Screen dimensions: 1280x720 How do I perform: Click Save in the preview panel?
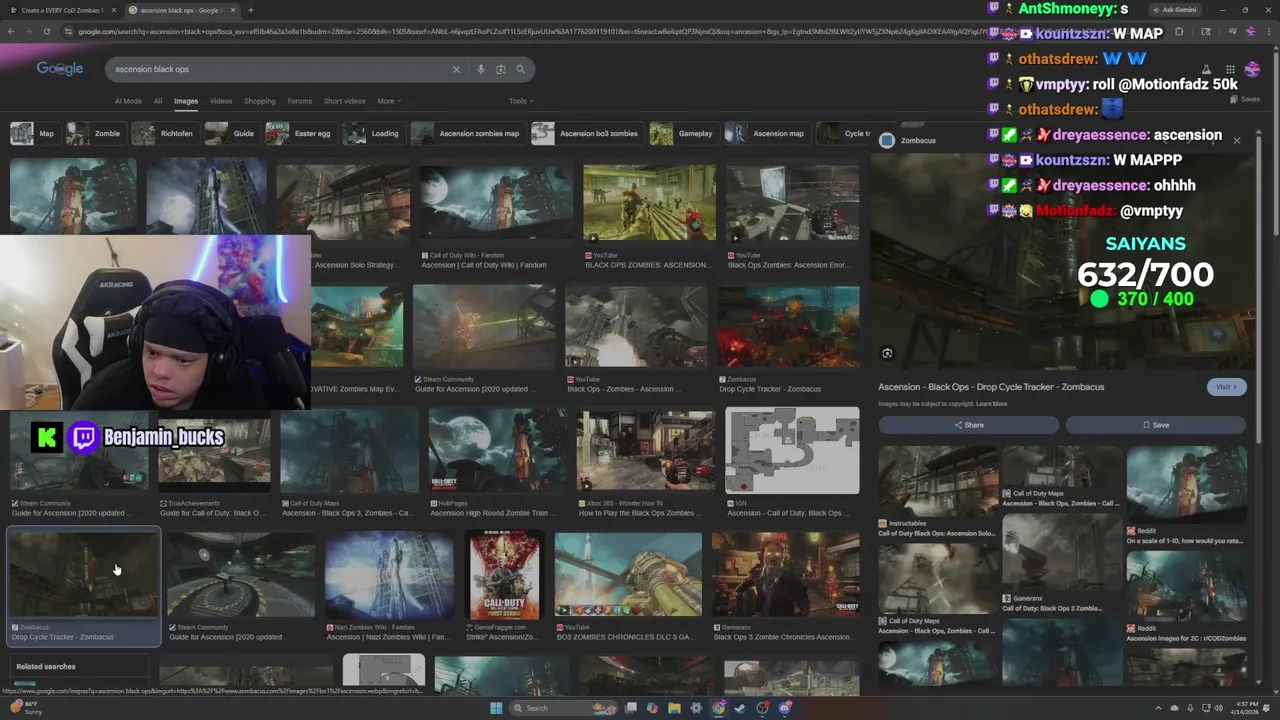click(x=1155, y=425)
